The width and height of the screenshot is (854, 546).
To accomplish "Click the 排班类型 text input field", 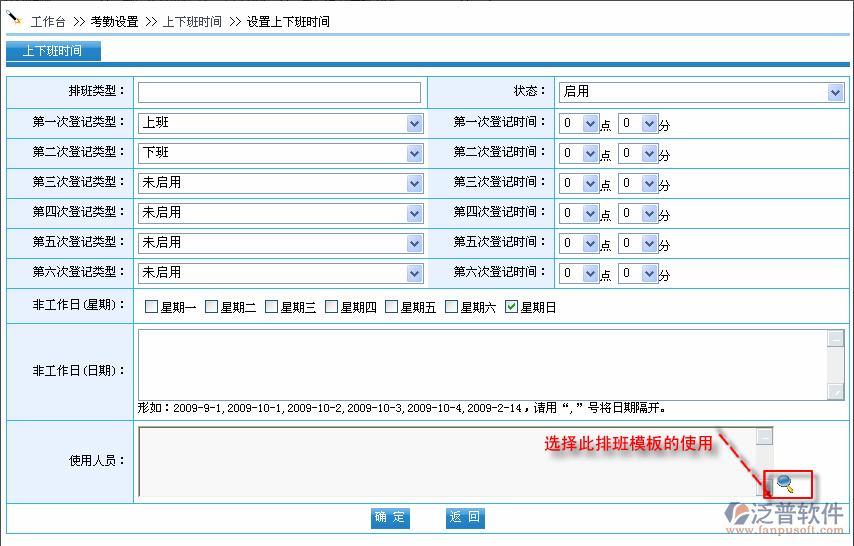I will (279, 92).
